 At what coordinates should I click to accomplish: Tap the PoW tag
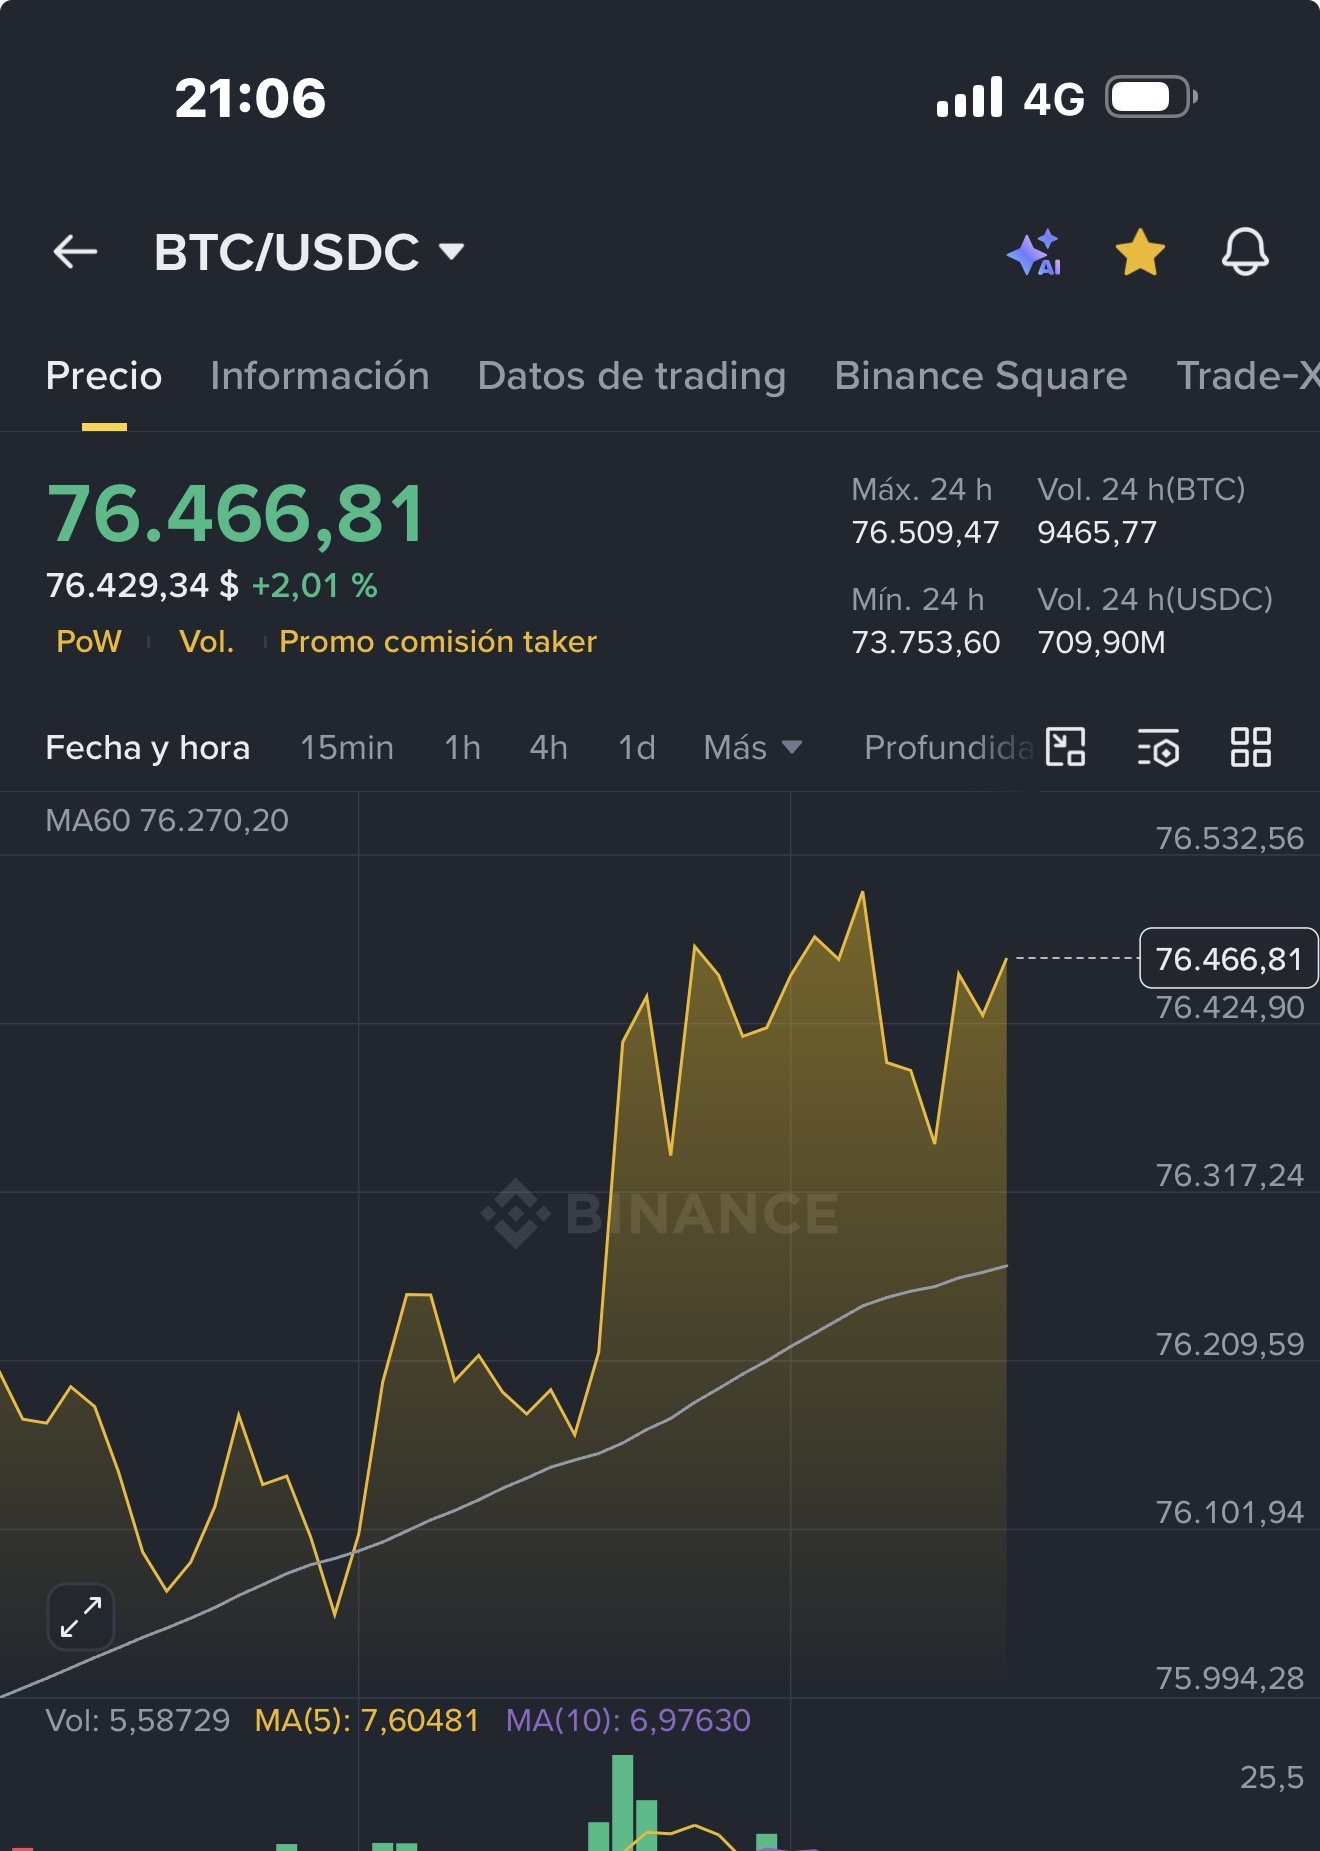[x=89, y=641]
